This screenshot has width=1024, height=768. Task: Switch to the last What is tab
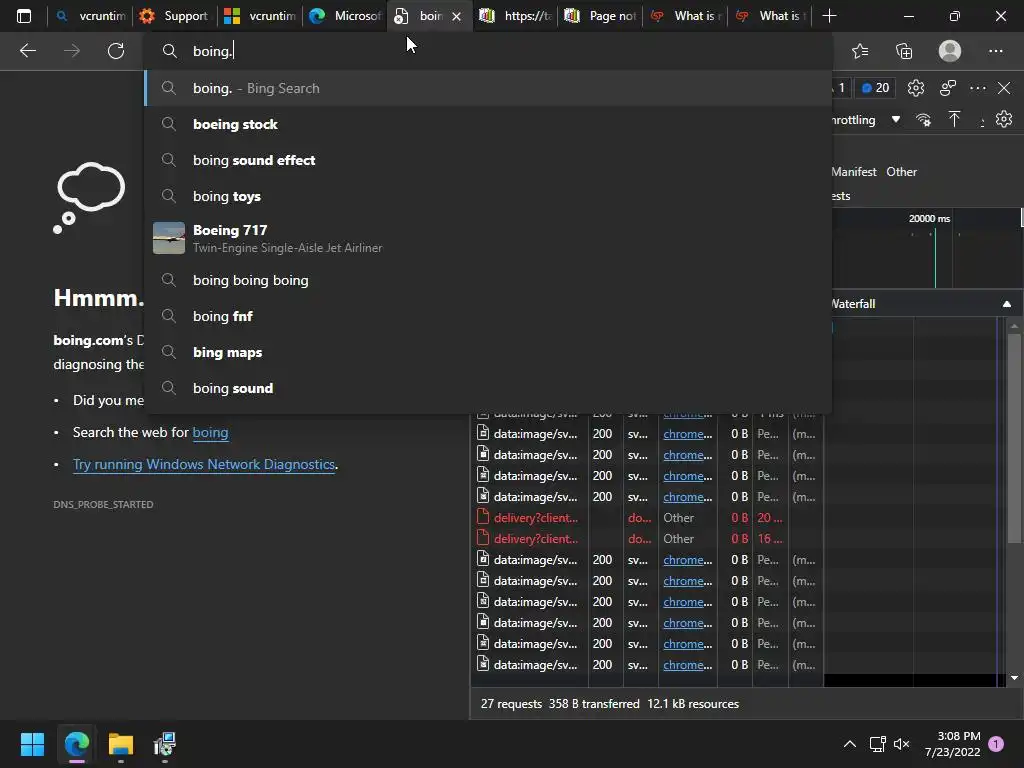point(771,16)
